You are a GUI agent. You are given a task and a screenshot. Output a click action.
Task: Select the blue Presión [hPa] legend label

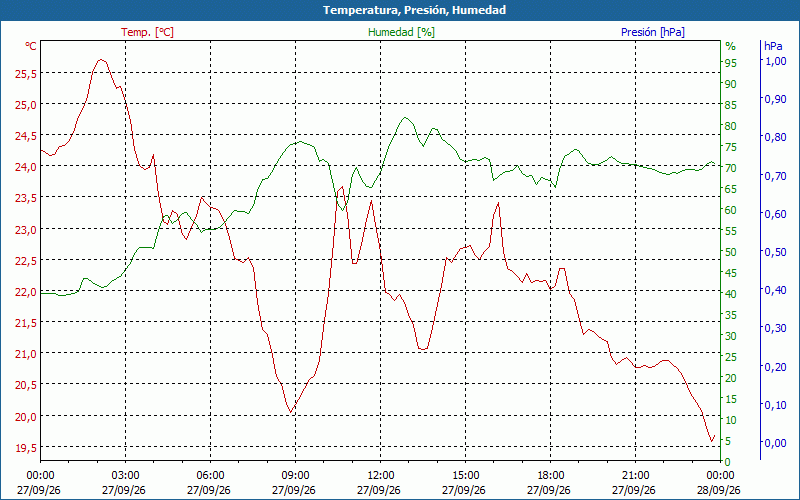653,32
